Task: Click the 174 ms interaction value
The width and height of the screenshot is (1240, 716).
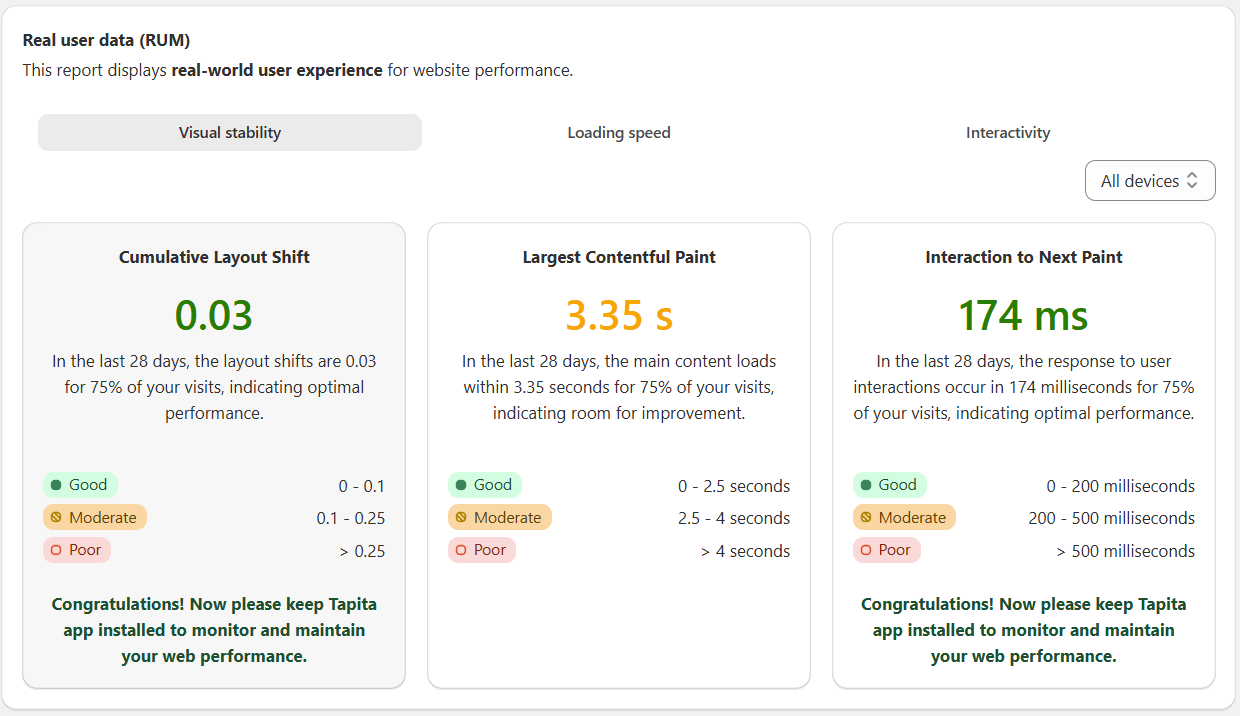Action: coord(1023,315)
